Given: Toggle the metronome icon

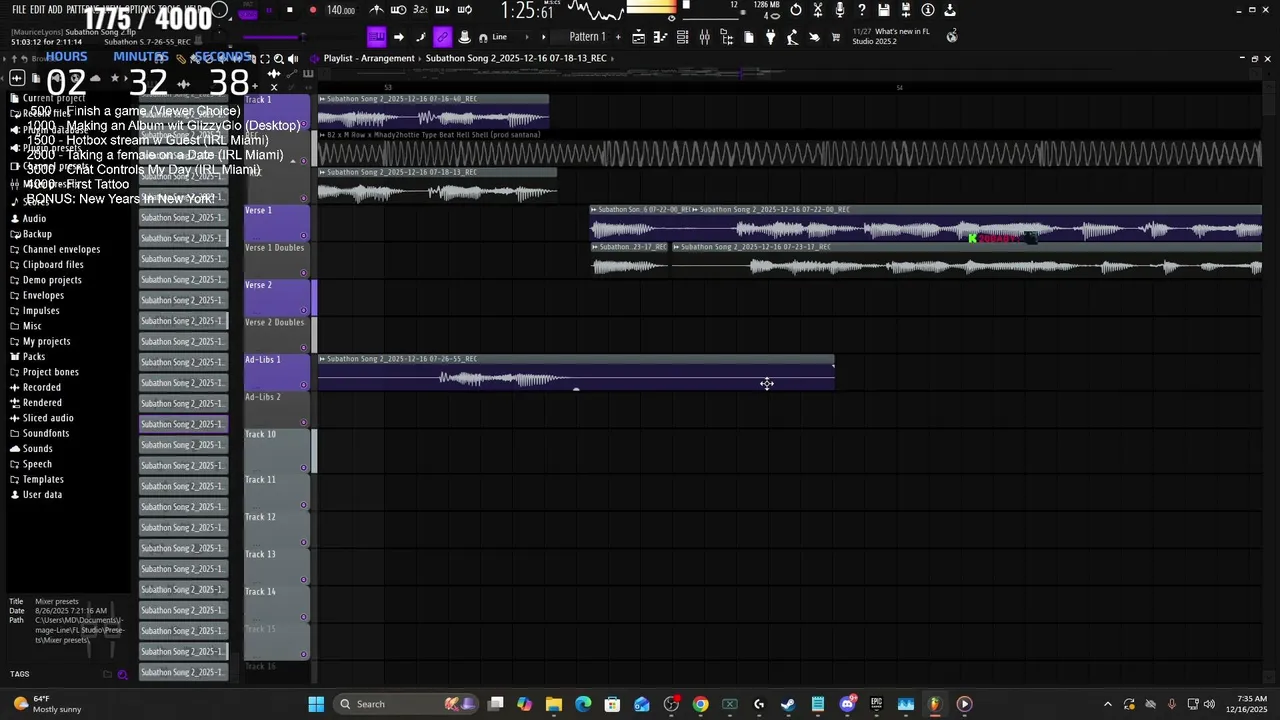Looking at the screenshot, I should 376,10.
